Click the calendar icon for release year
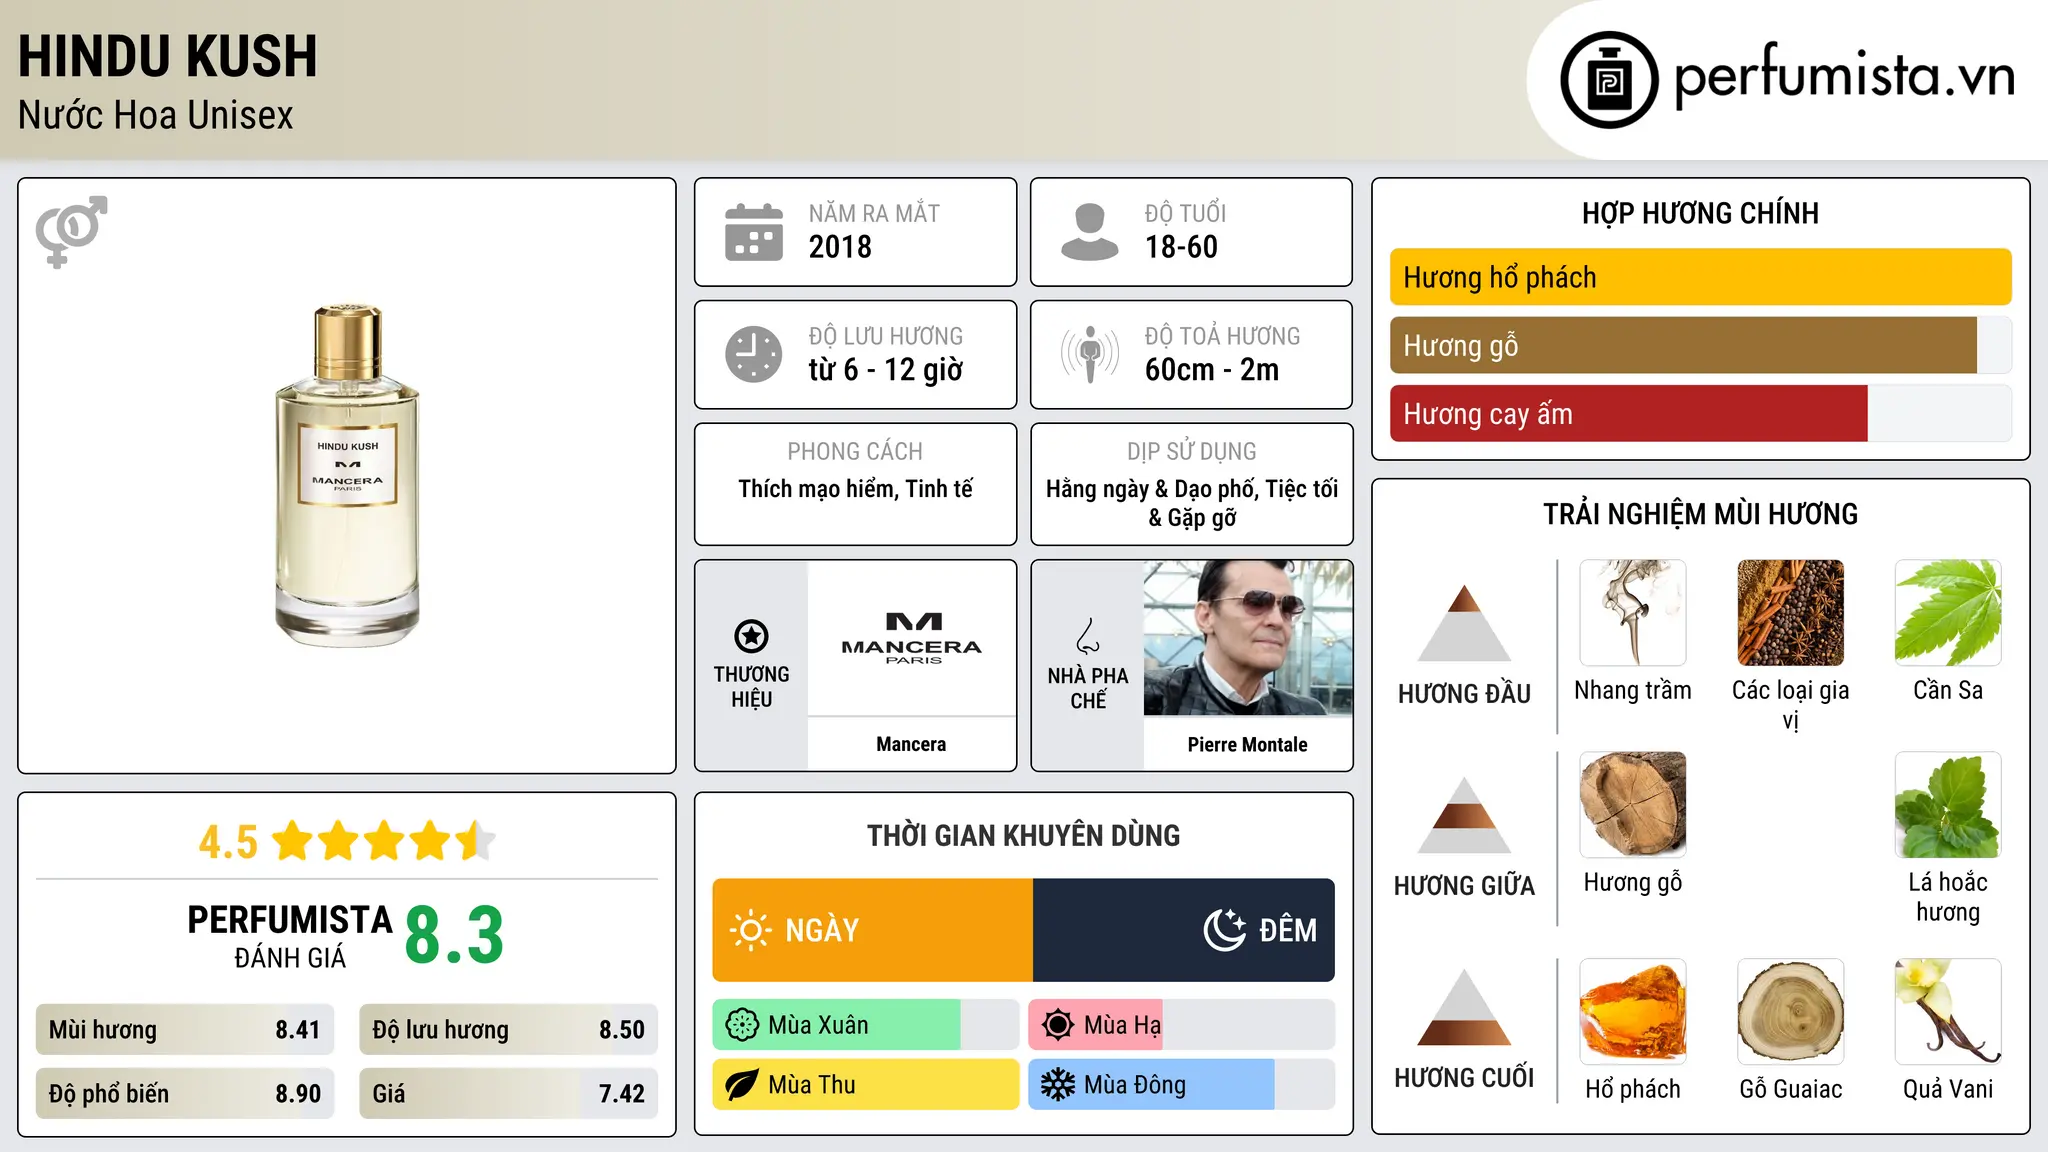2048x1152 pixels. tap(754, 232)
